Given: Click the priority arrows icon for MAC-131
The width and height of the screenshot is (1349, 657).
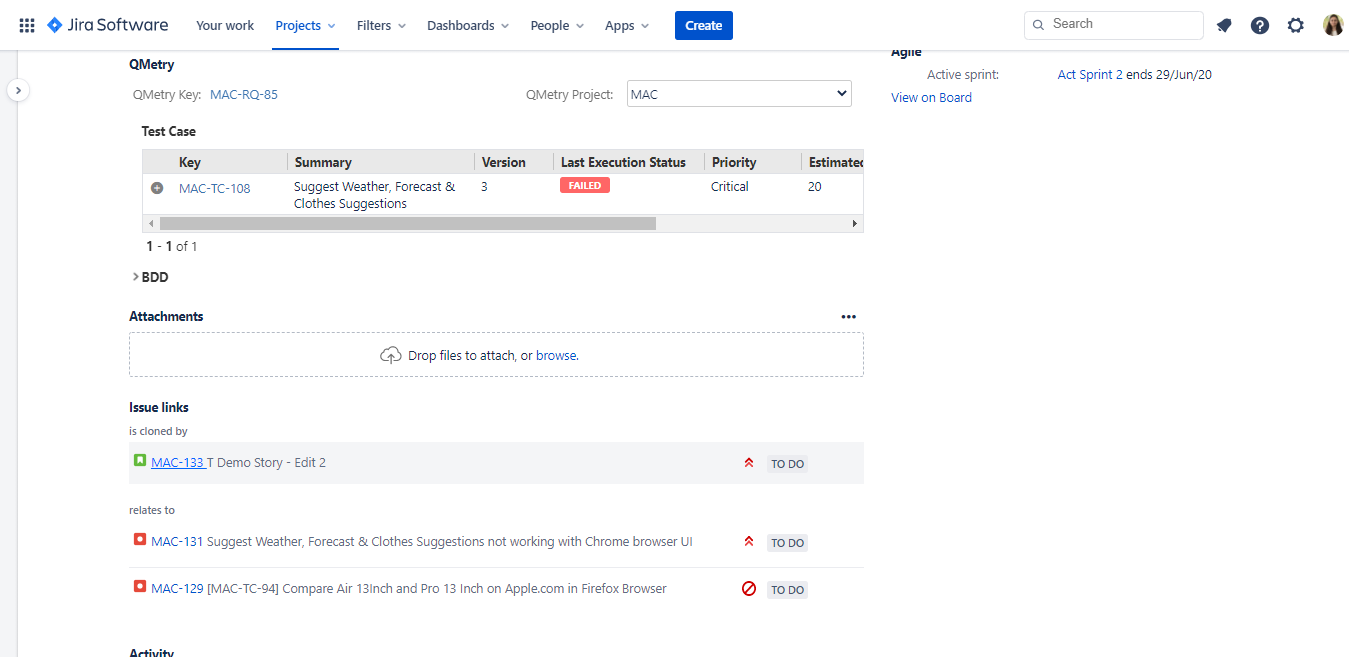Looking at the screenshot, I should point(749,542).
